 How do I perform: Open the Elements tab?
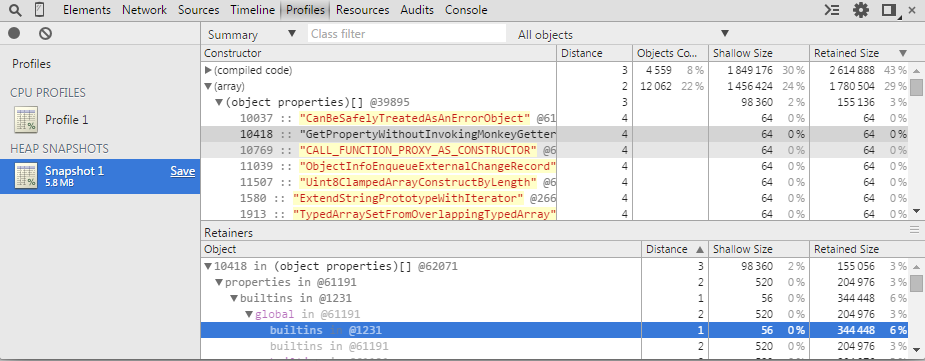point(87,10)
